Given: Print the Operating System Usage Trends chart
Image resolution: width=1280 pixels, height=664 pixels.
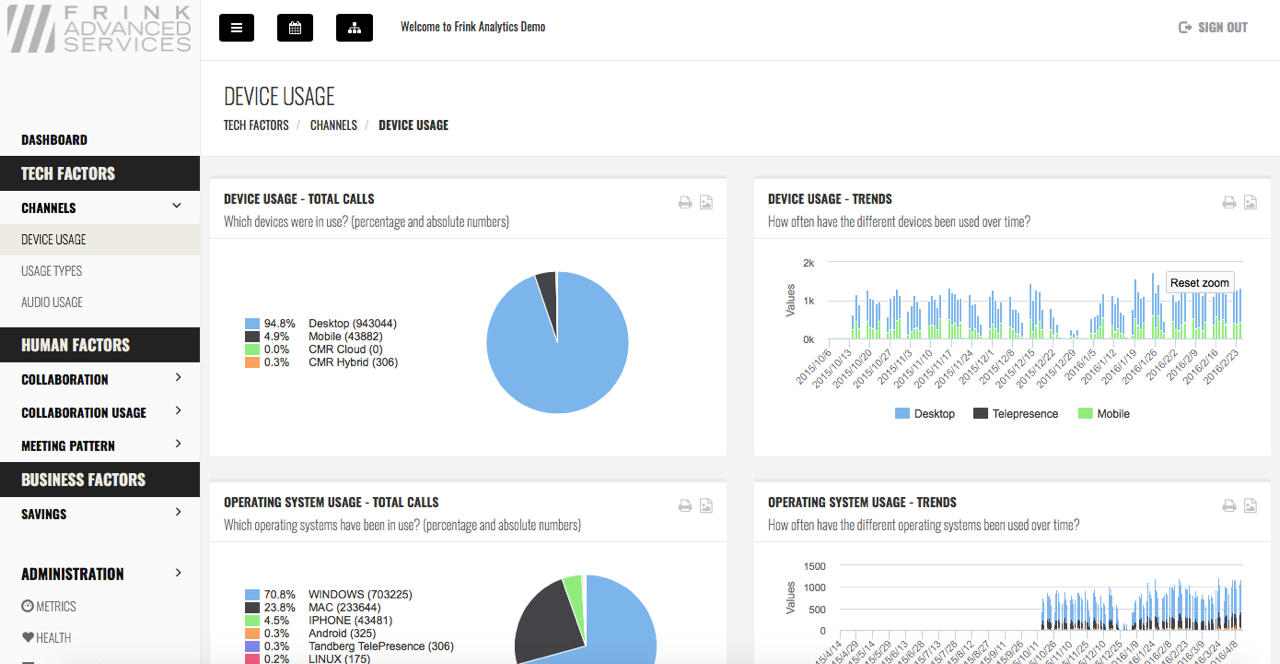Looking at the screenshot, I should pyautogui.click(x=1229, y=506).
